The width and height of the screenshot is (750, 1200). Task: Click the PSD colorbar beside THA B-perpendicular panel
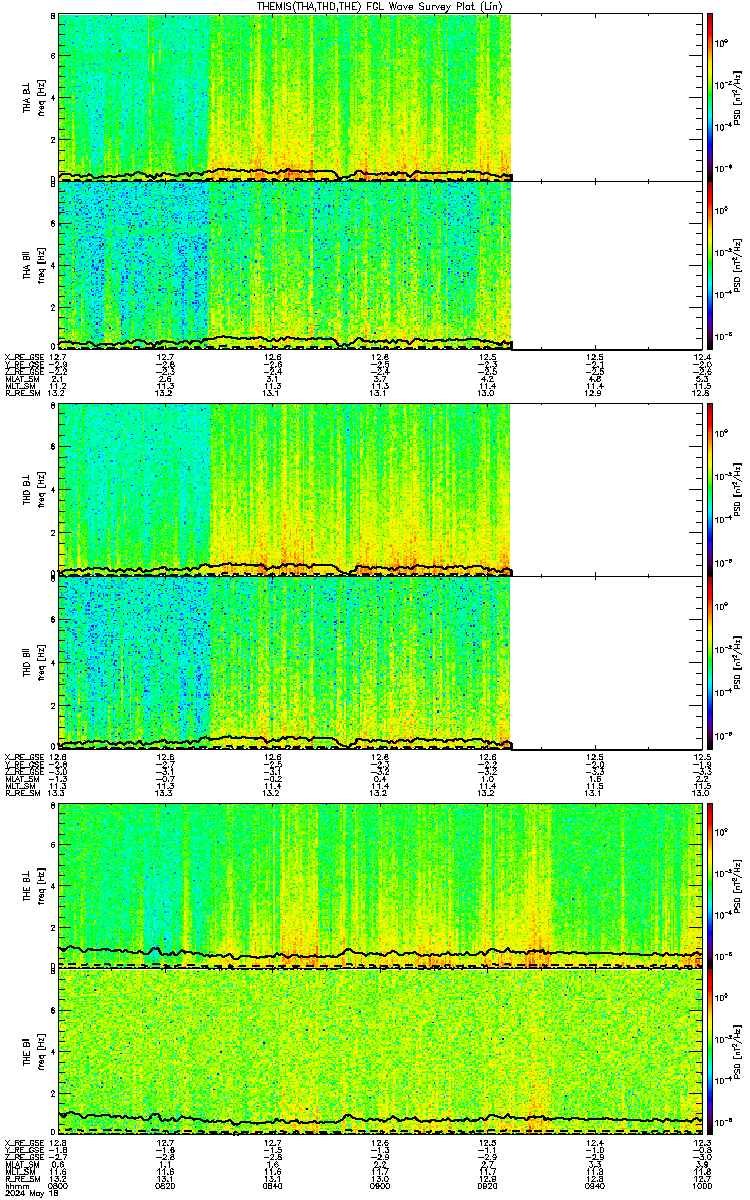click(x=710, y=97)
